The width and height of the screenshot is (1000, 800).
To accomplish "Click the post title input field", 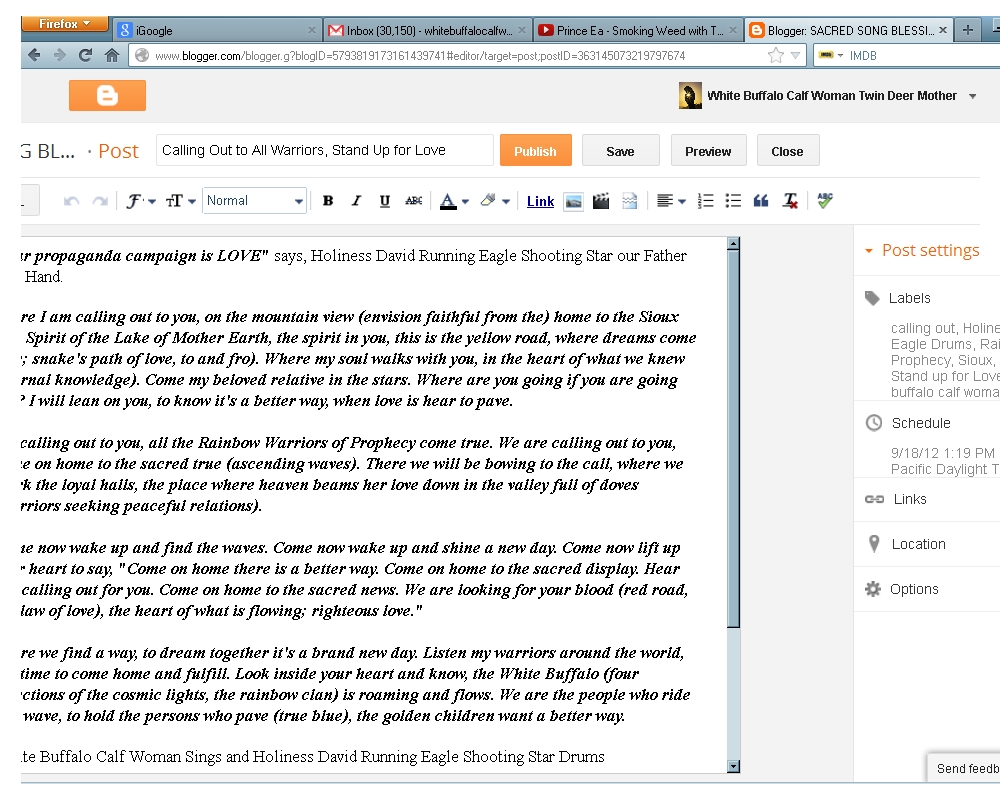I will [325, 150].
